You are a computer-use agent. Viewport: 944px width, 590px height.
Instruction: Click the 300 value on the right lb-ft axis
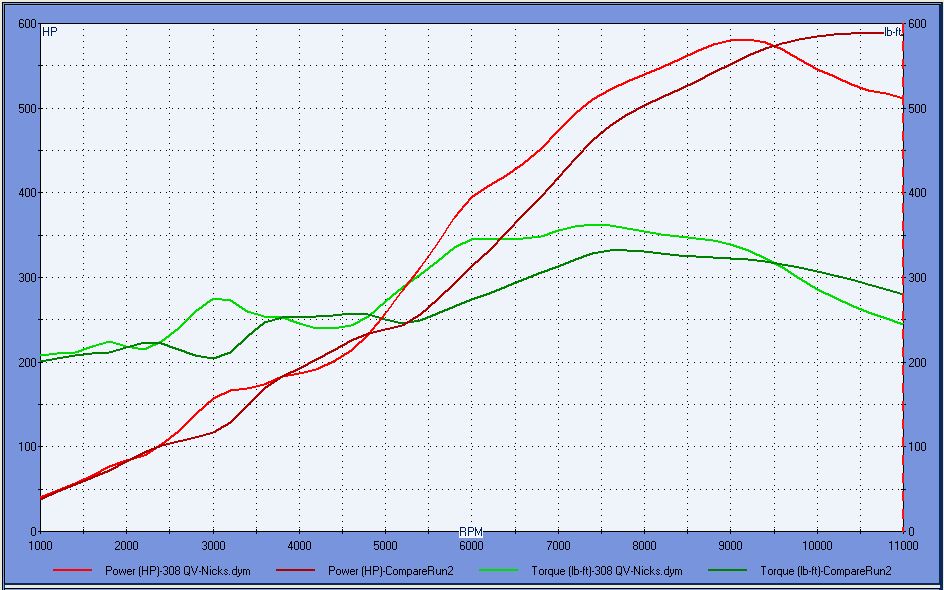tap(917, 278)
